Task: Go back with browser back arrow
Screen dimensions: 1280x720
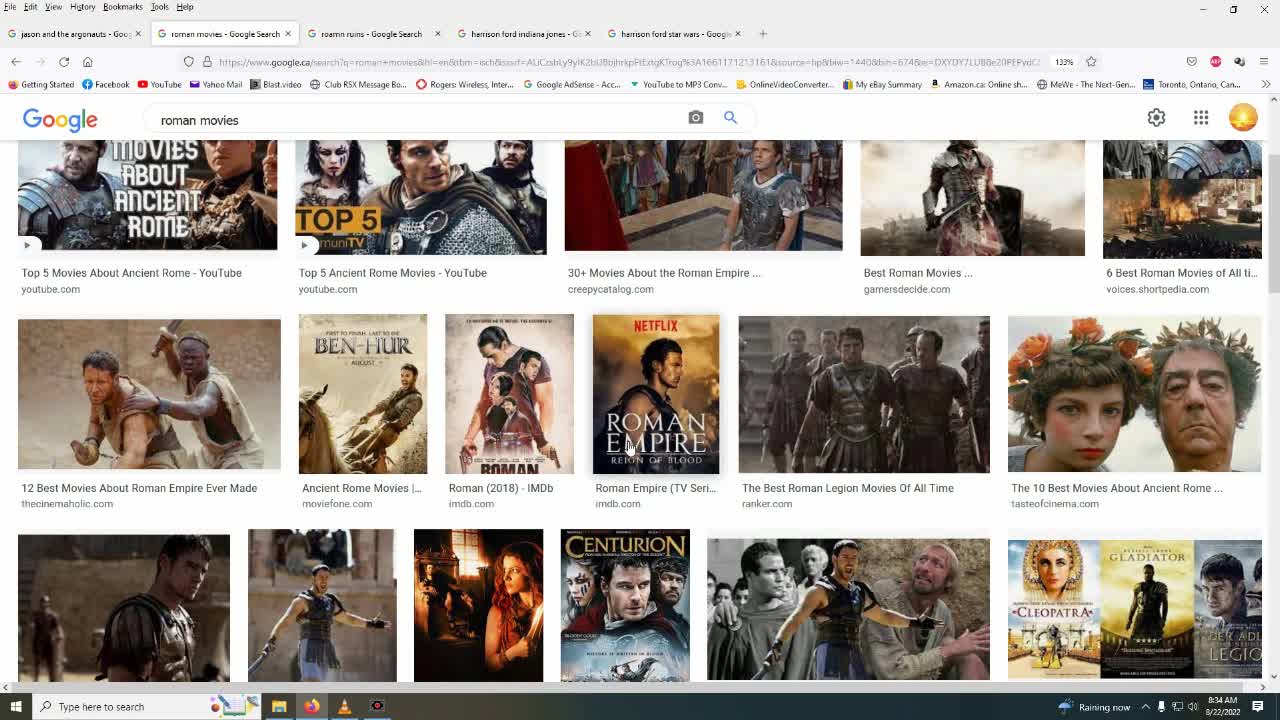Action: (x=16, y=62)
